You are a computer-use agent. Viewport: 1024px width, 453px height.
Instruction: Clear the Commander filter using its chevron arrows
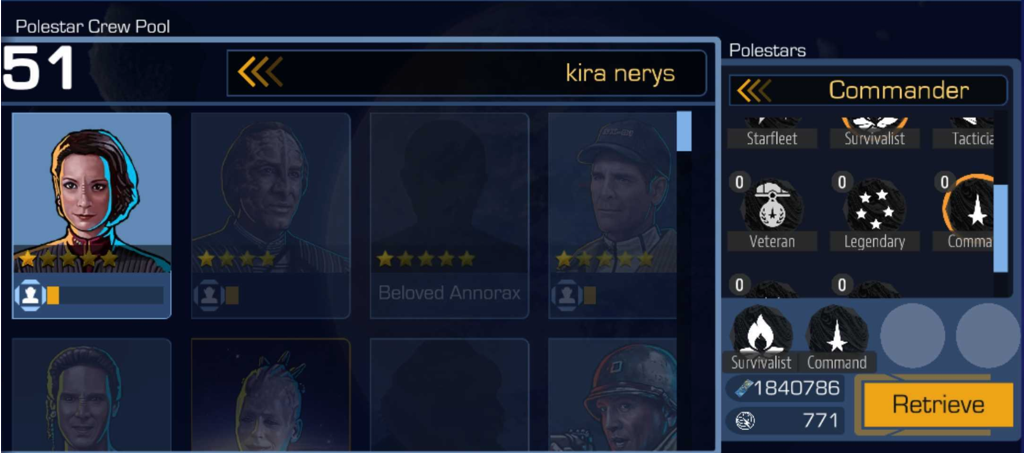coord(754,91)
